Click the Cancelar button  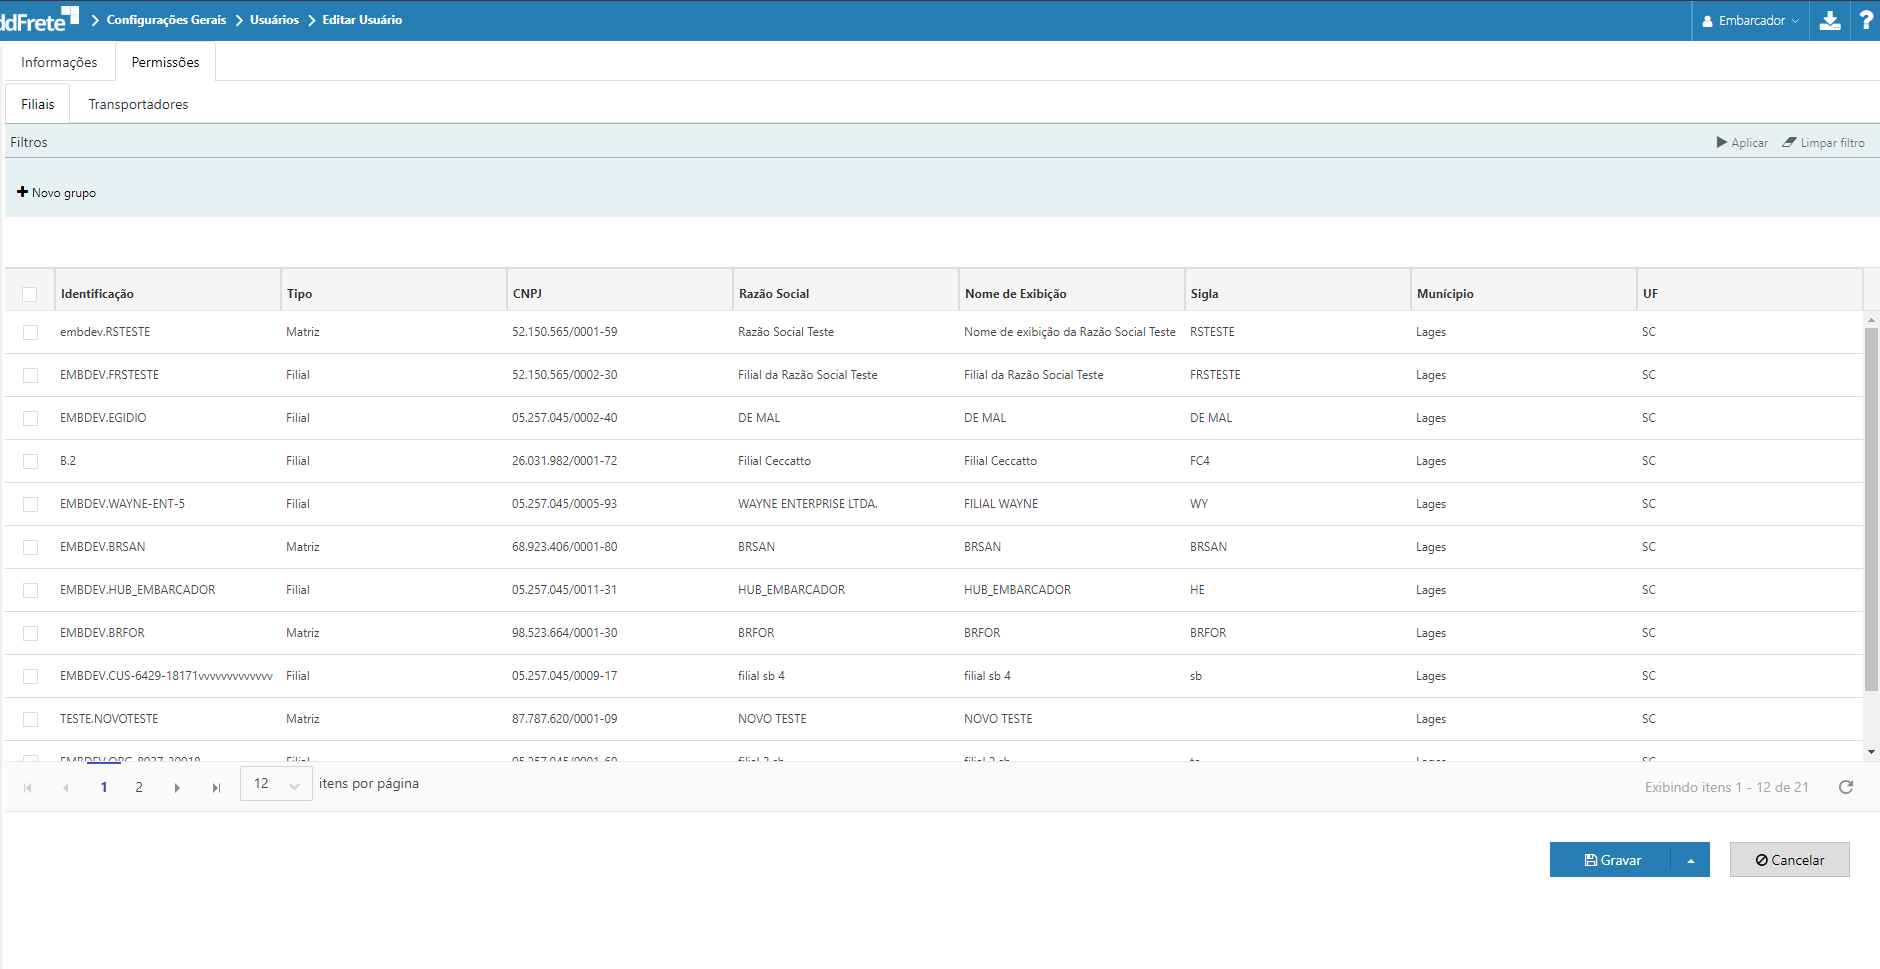click(x=1789, y=860)
